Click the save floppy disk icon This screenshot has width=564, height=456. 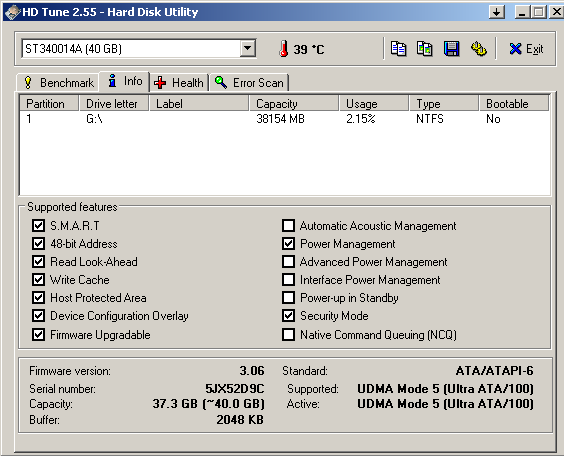(x=451, y=49)
